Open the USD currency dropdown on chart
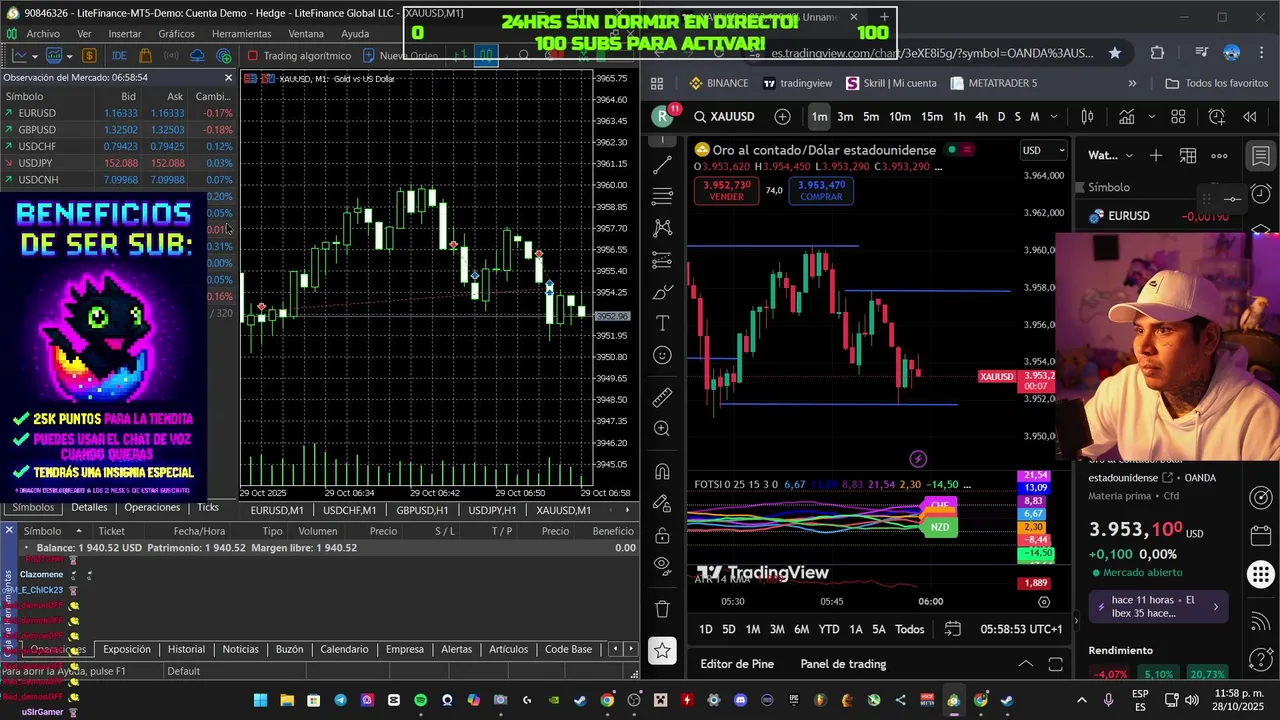The width and height of the screenshot is (1280, 720). coord(1043,151)
